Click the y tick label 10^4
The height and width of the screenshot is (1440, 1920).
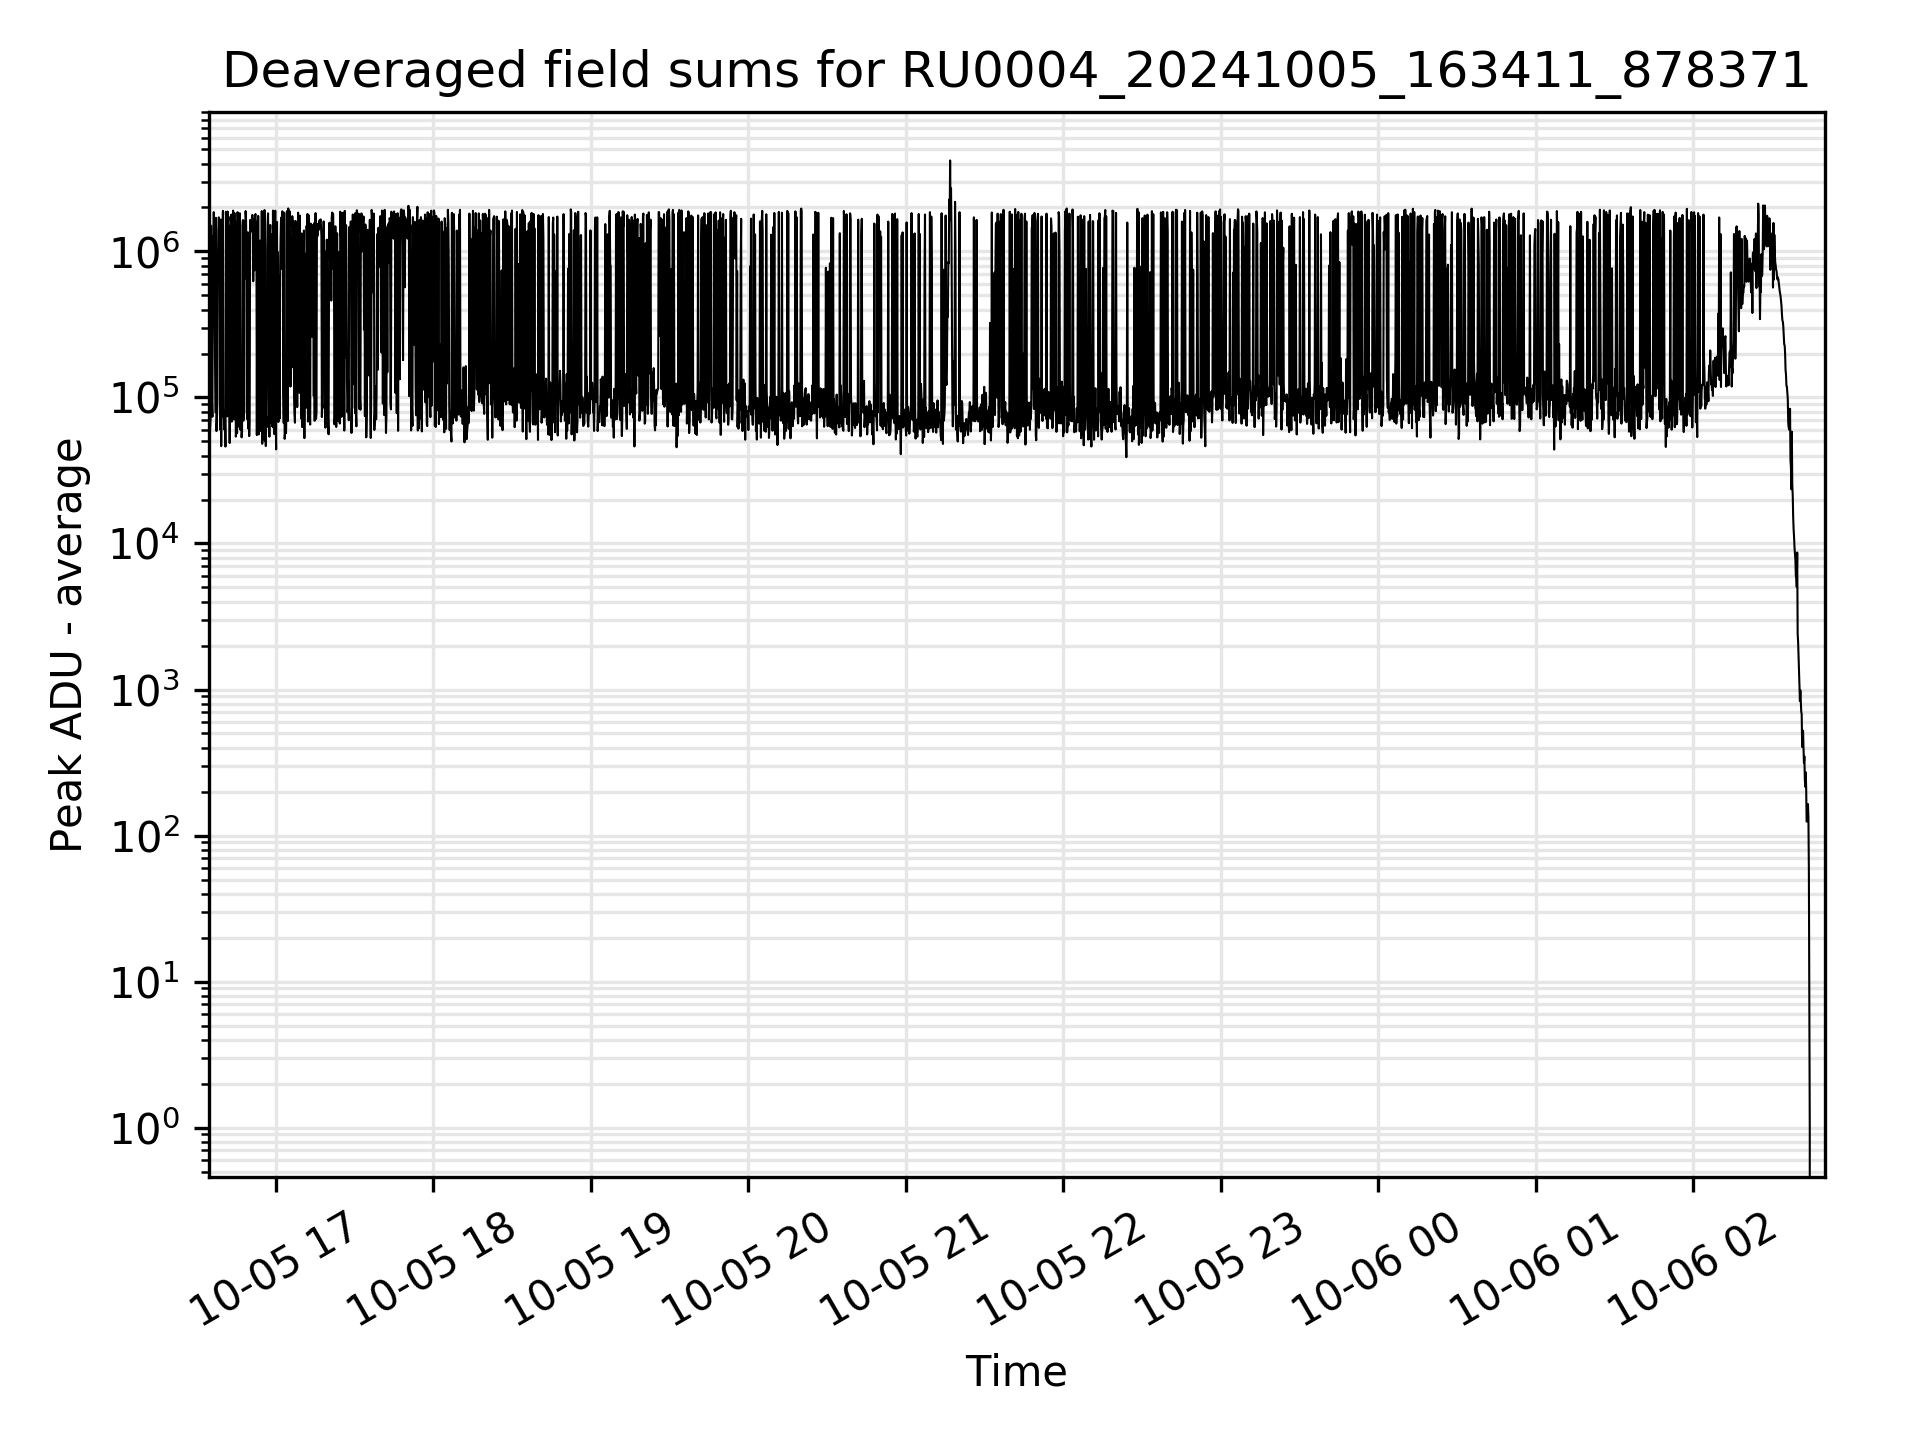point(144,542)
